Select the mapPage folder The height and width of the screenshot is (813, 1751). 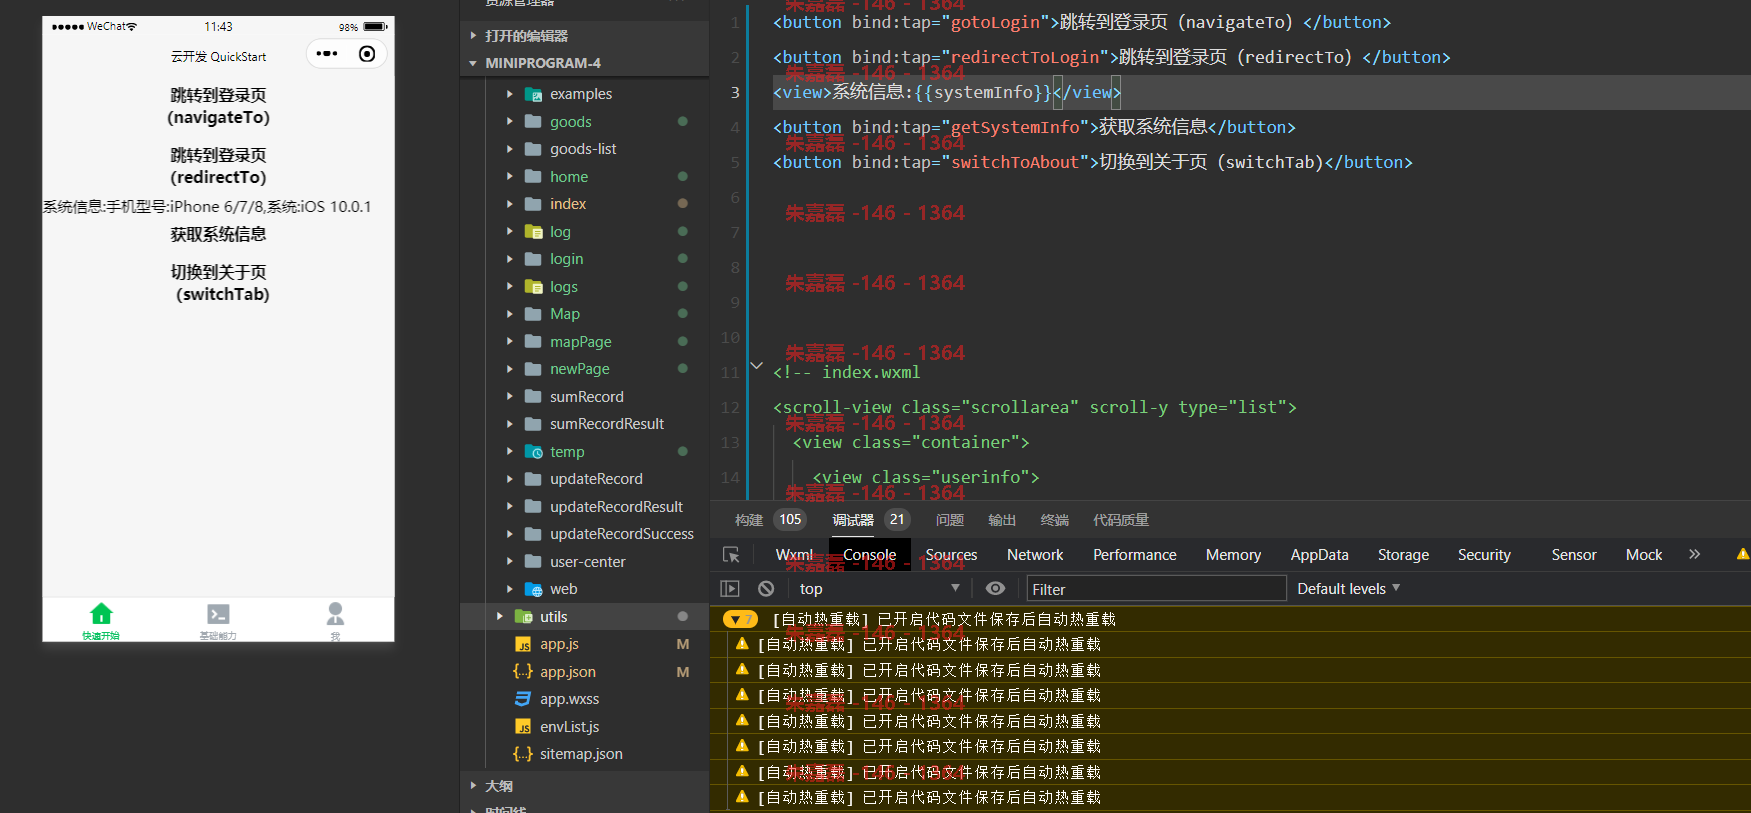click(580, 342)
